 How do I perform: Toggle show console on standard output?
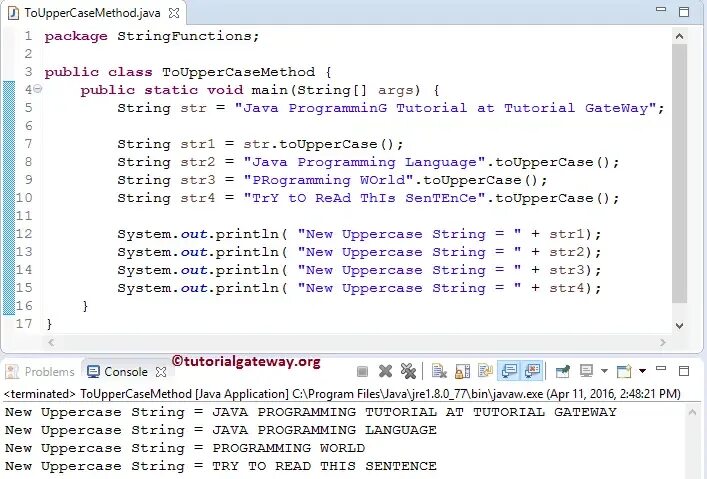509,371
